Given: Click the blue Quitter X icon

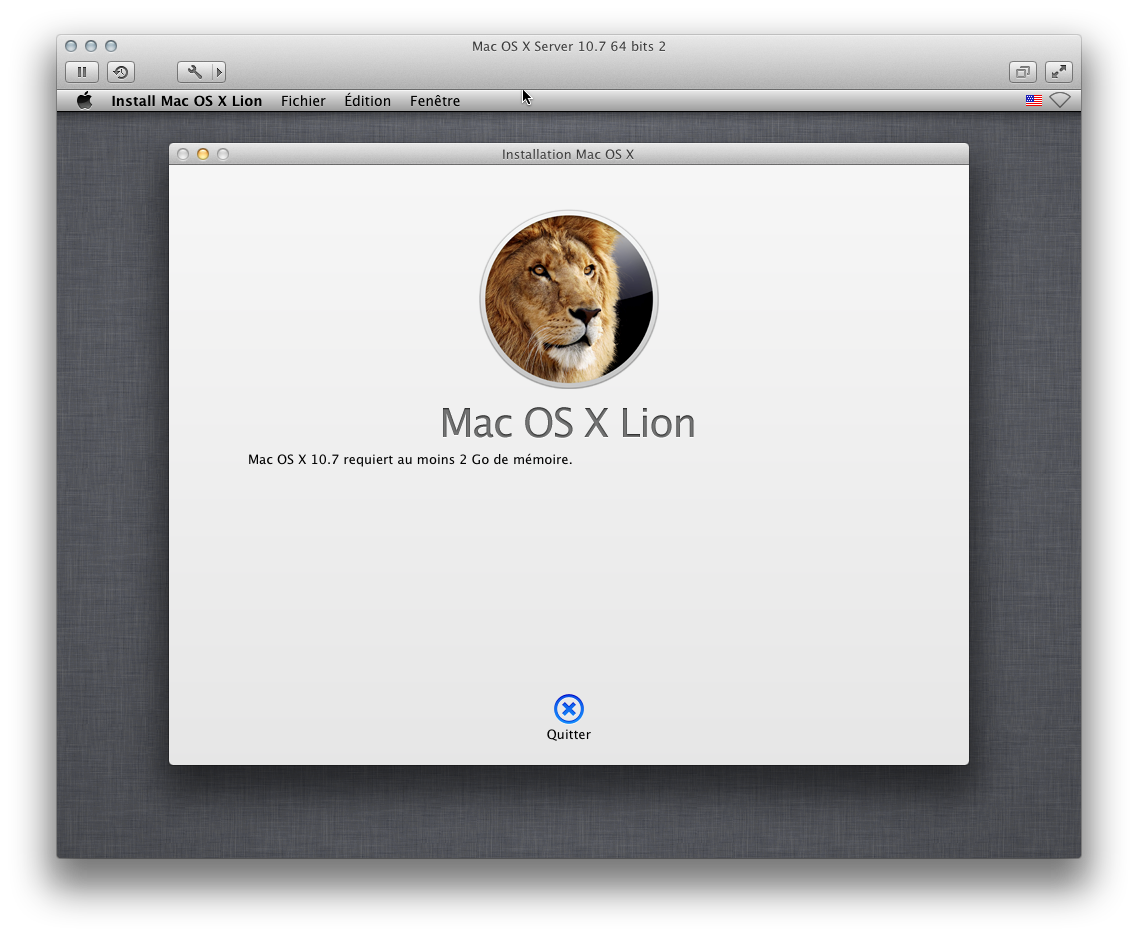Looking at the screenshot, I should pyautogui.click(x=569, y=708).
